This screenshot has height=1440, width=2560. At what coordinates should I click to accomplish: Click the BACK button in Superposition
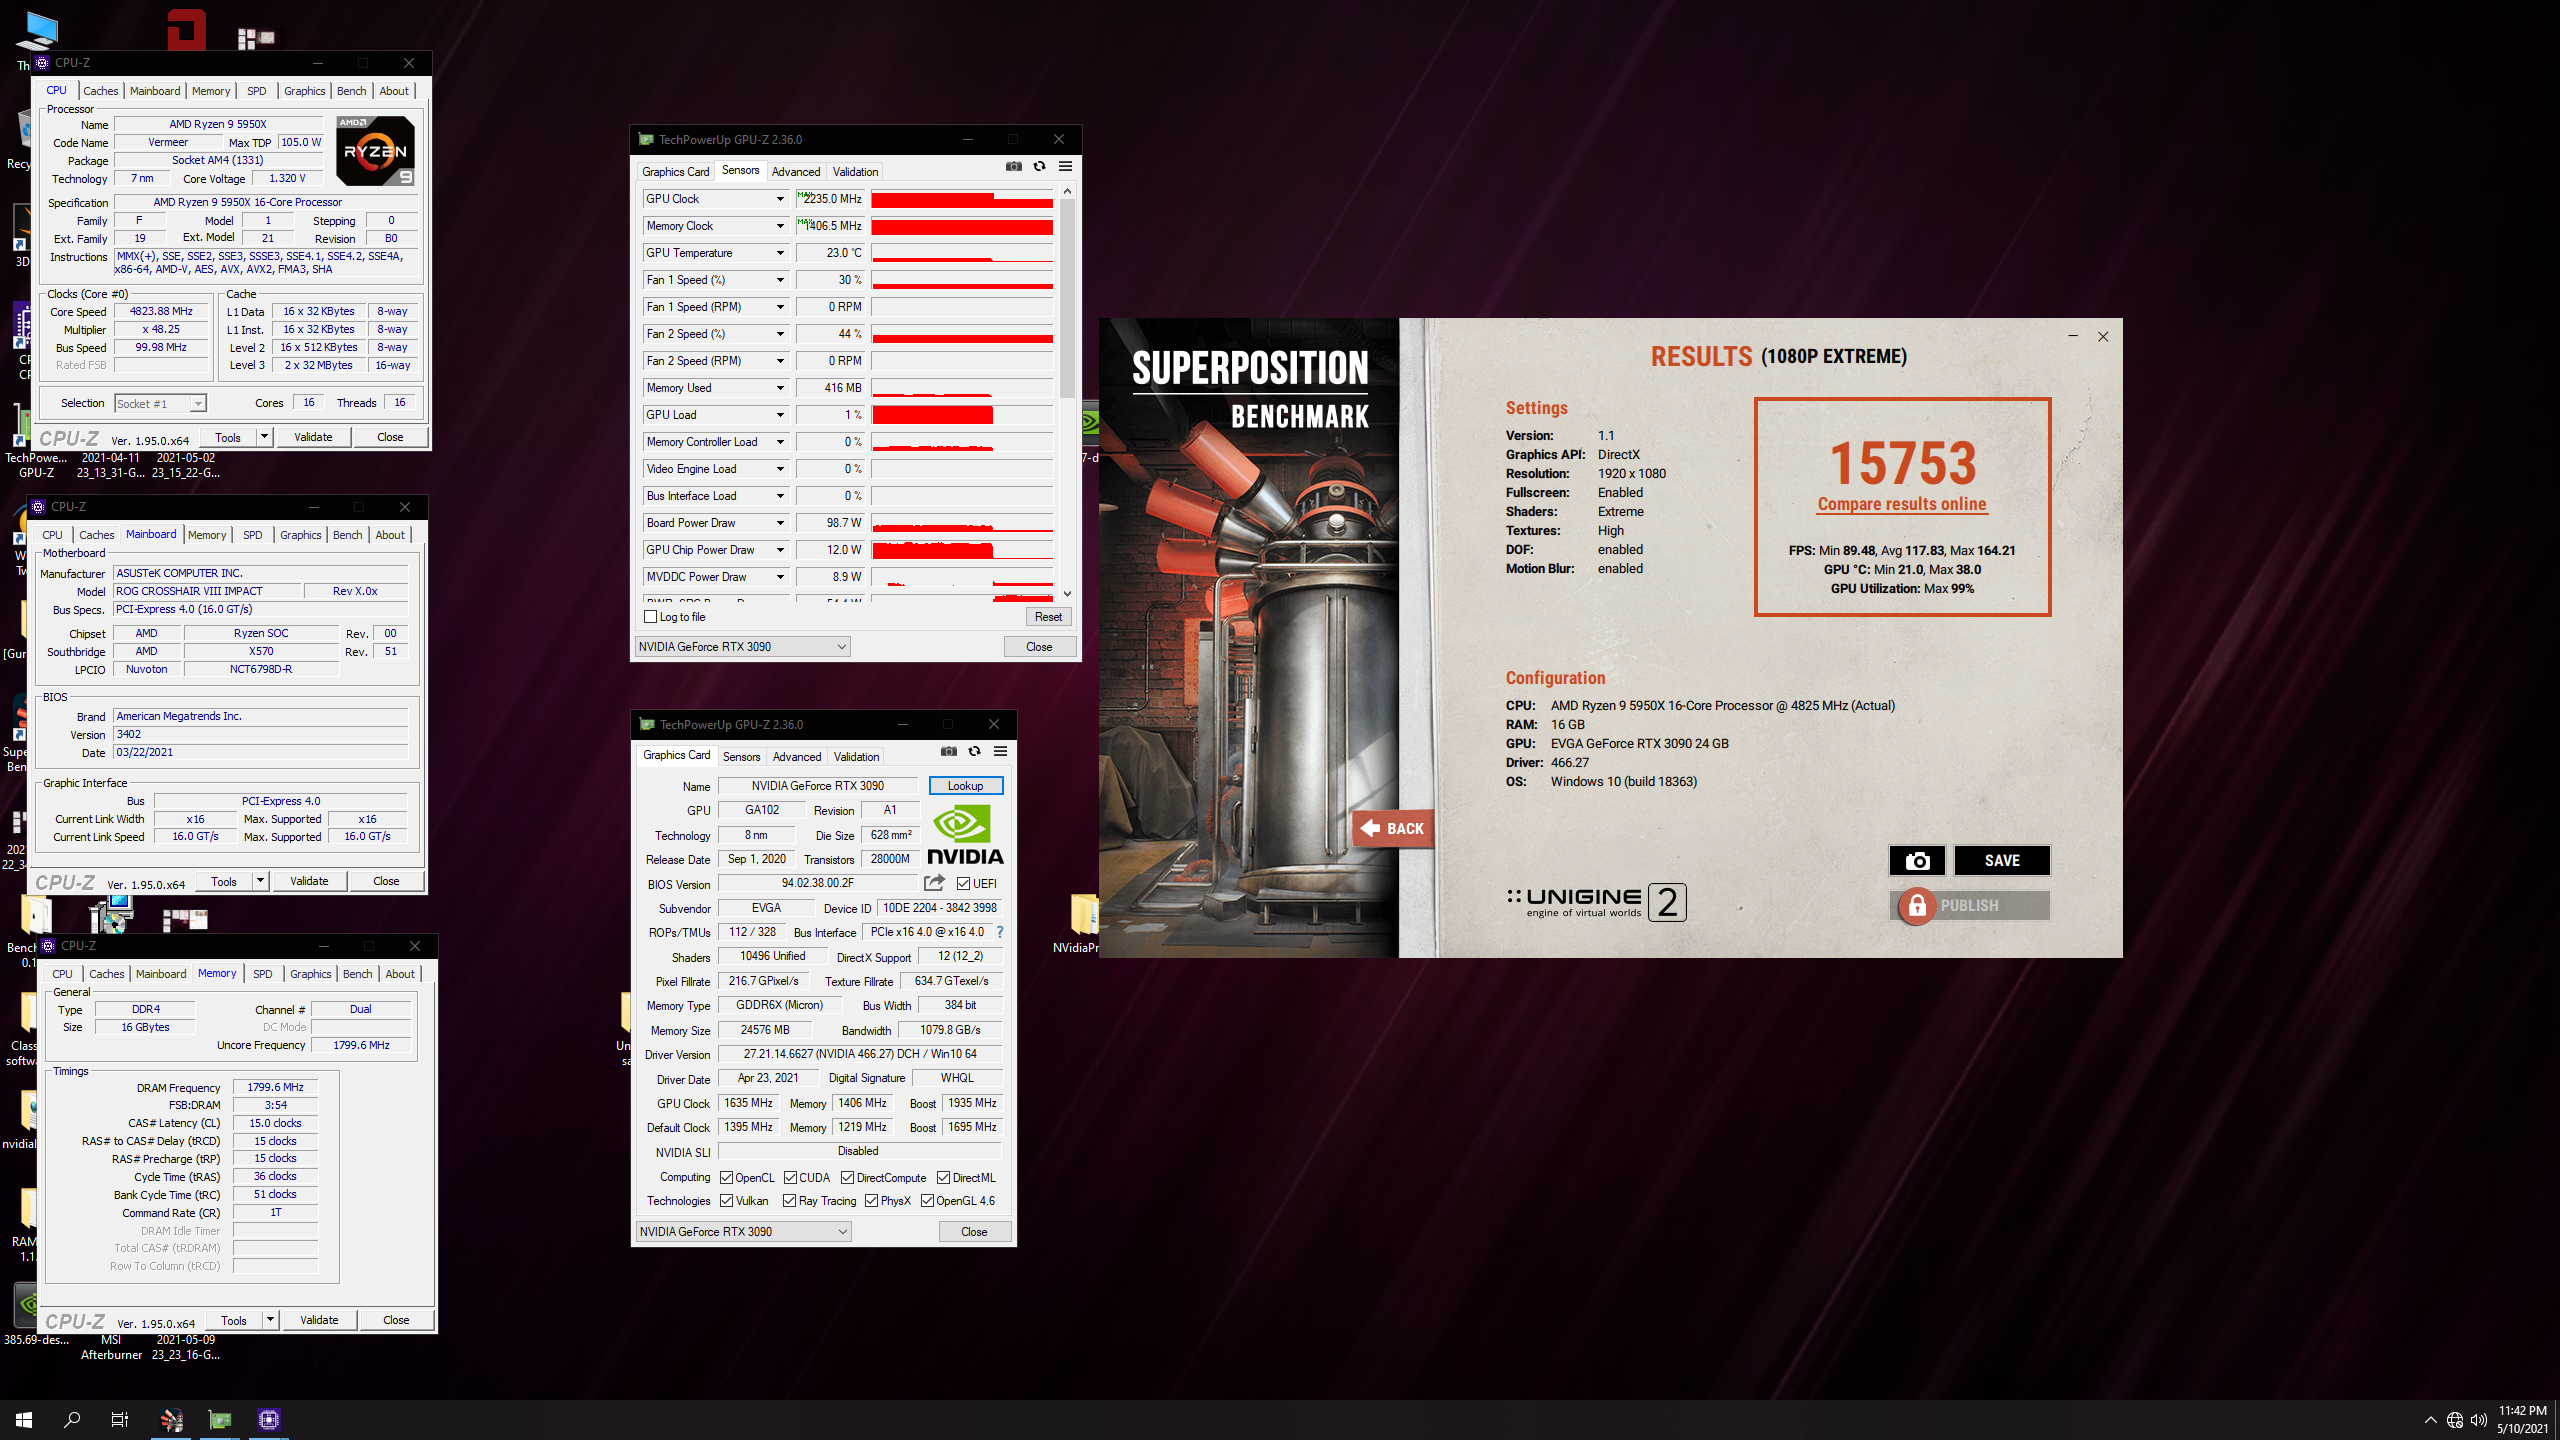1393,828
